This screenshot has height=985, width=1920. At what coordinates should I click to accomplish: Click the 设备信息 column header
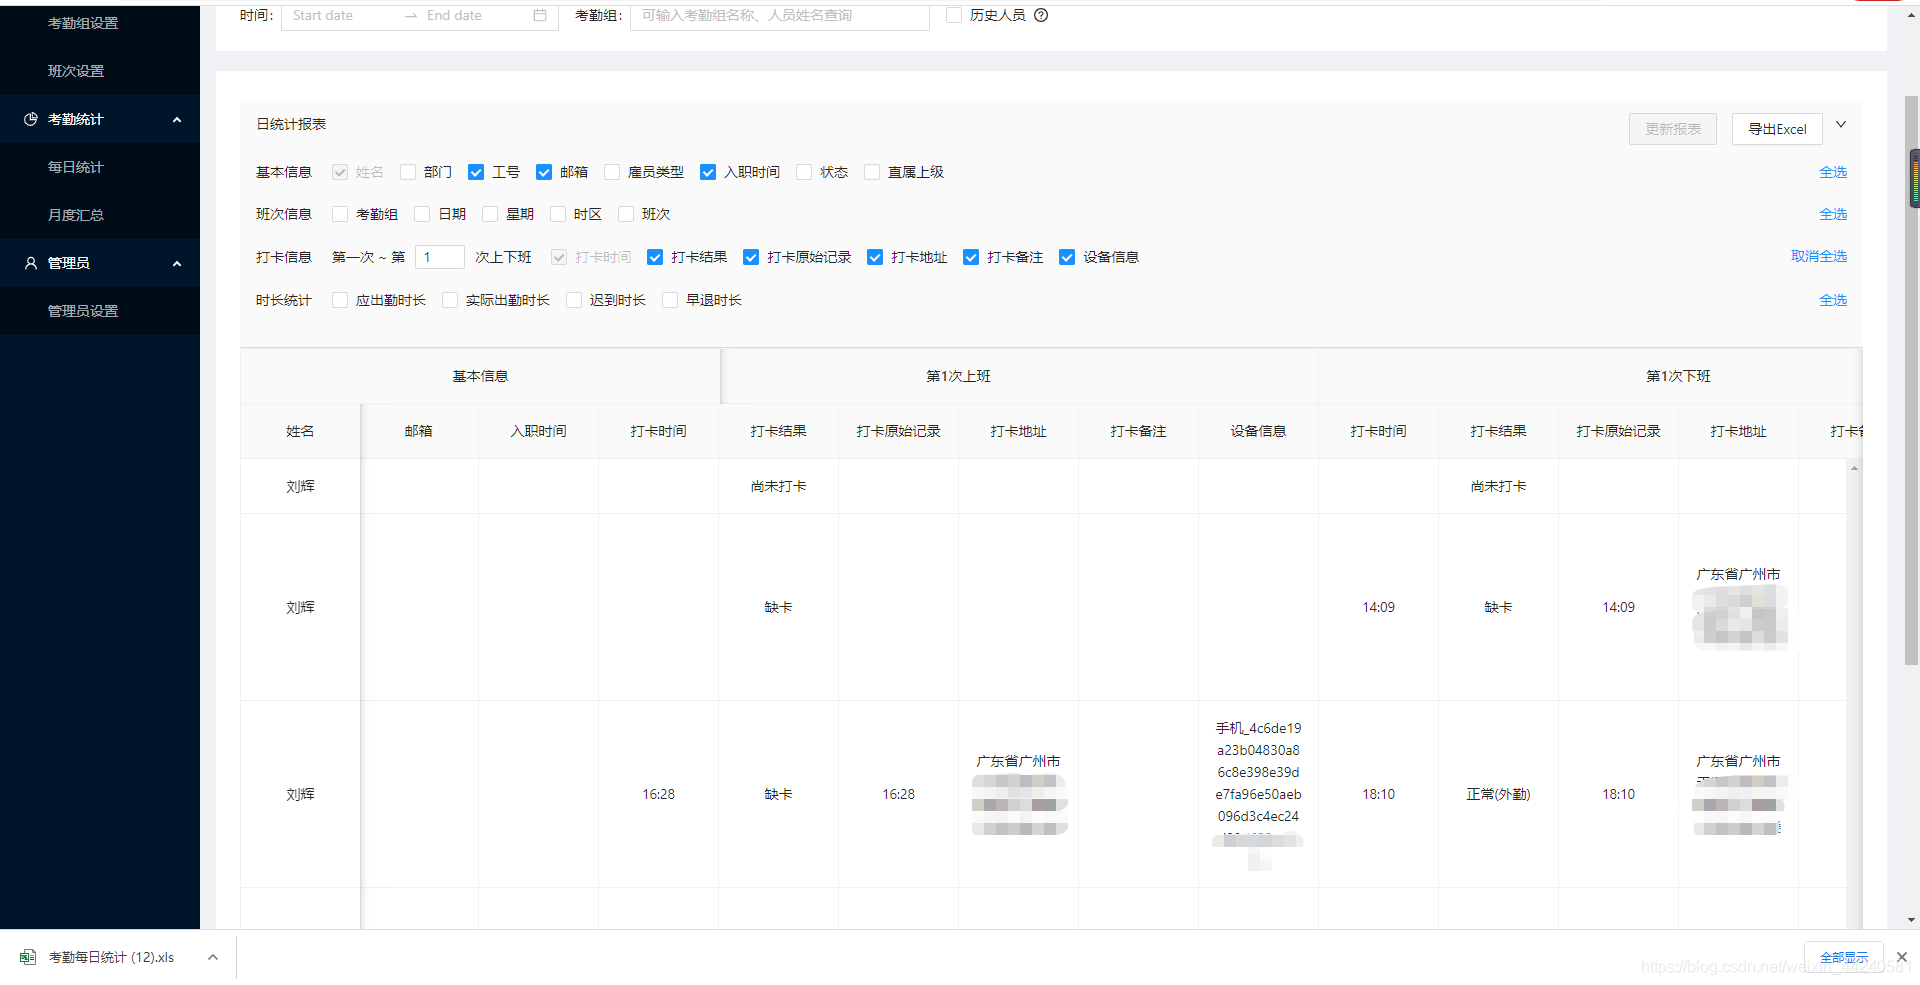(1258, 431)
